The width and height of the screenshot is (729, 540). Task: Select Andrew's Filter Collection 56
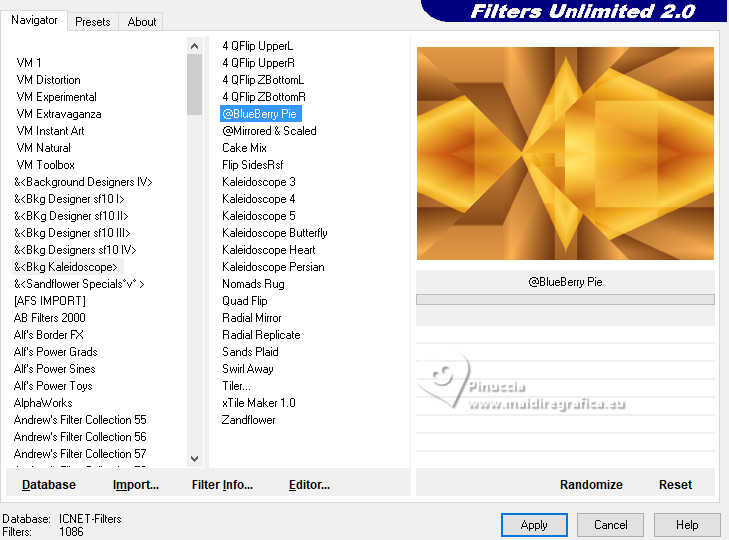coord(80,437)
